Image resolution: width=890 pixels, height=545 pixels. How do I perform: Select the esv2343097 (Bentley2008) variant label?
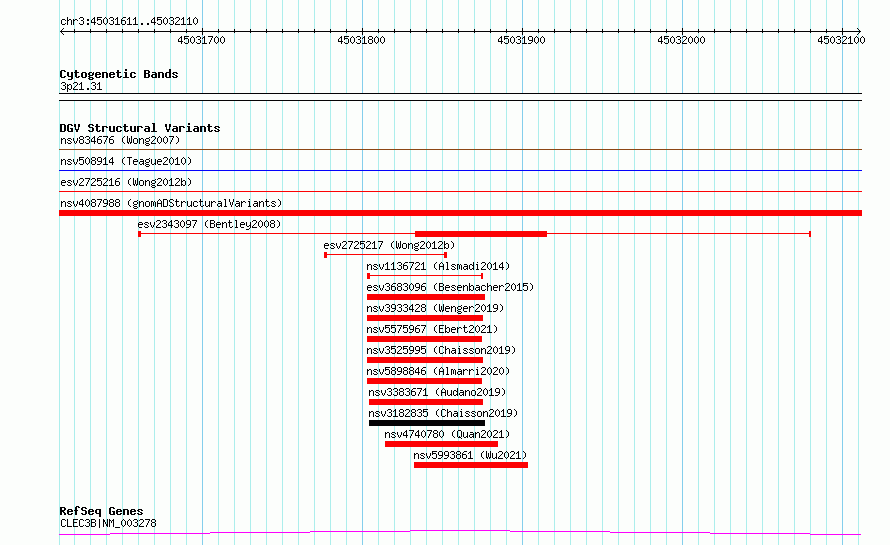point(209,224)
